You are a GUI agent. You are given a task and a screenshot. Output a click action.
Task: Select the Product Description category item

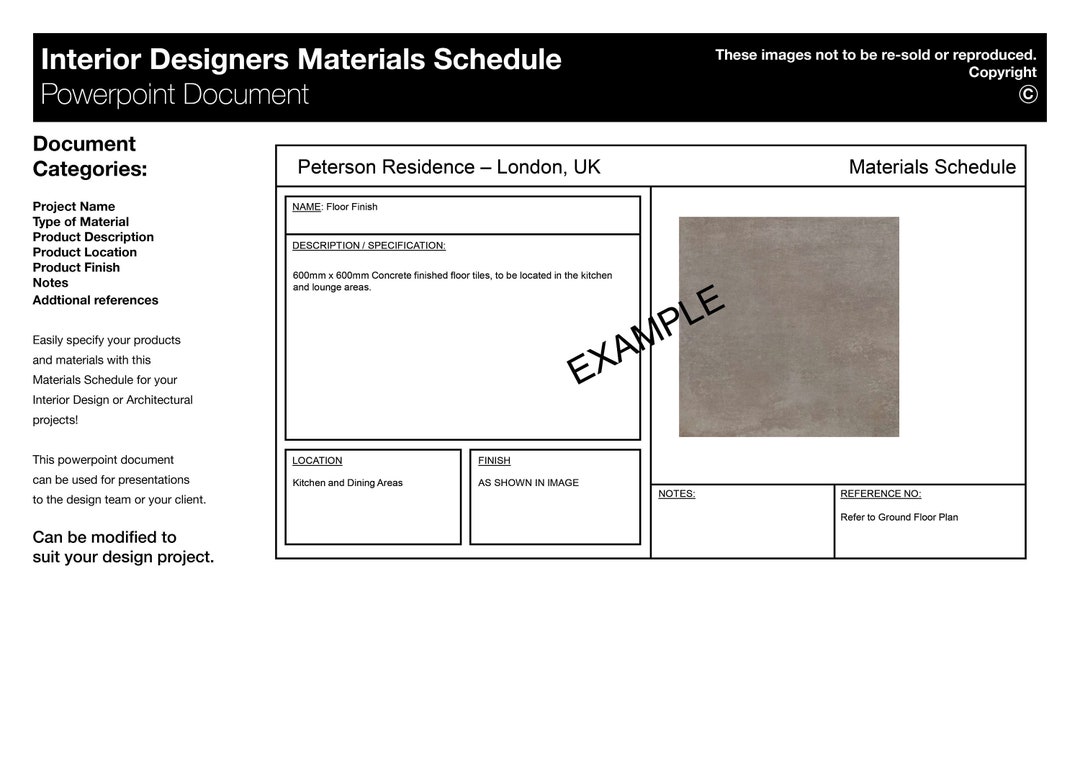coord(93,237)
